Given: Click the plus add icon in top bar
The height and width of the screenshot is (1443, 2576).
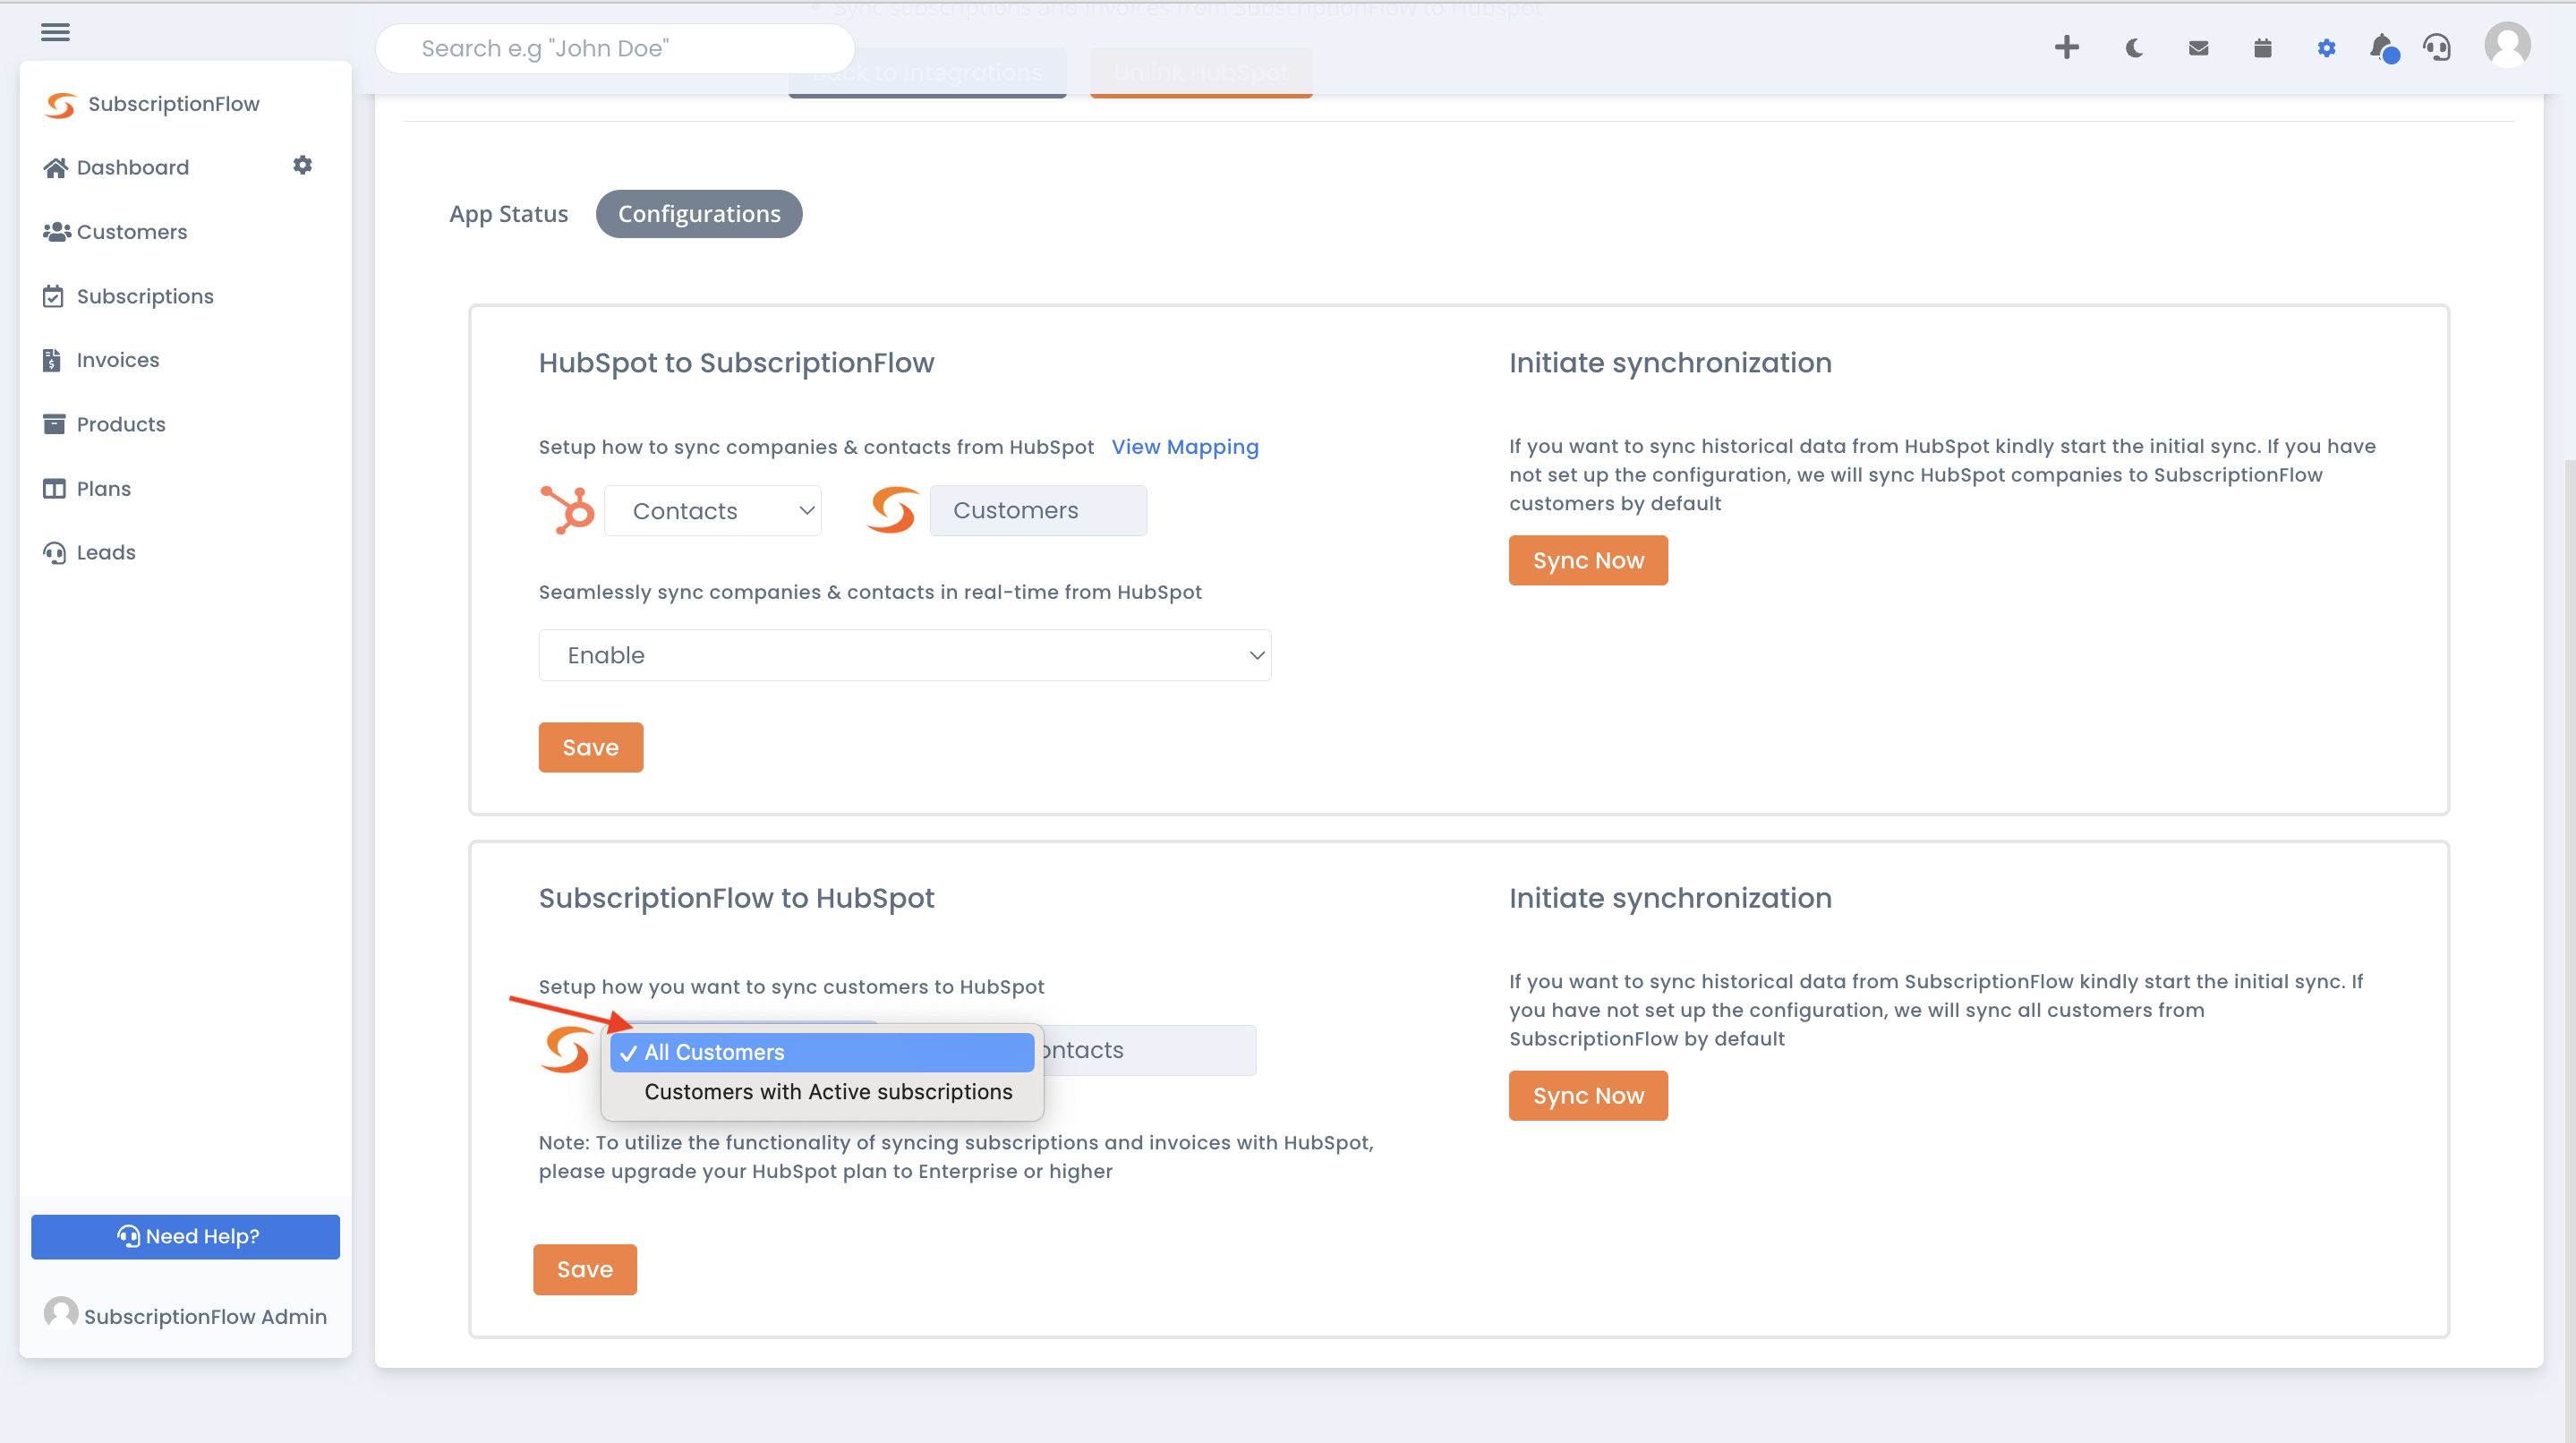Looking at the screenshot, I should [x=2067, y=47].
